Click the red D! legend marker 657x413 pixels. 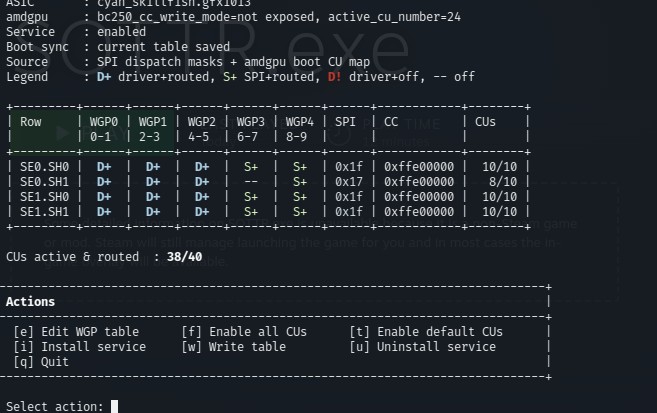tap(334, 77)
